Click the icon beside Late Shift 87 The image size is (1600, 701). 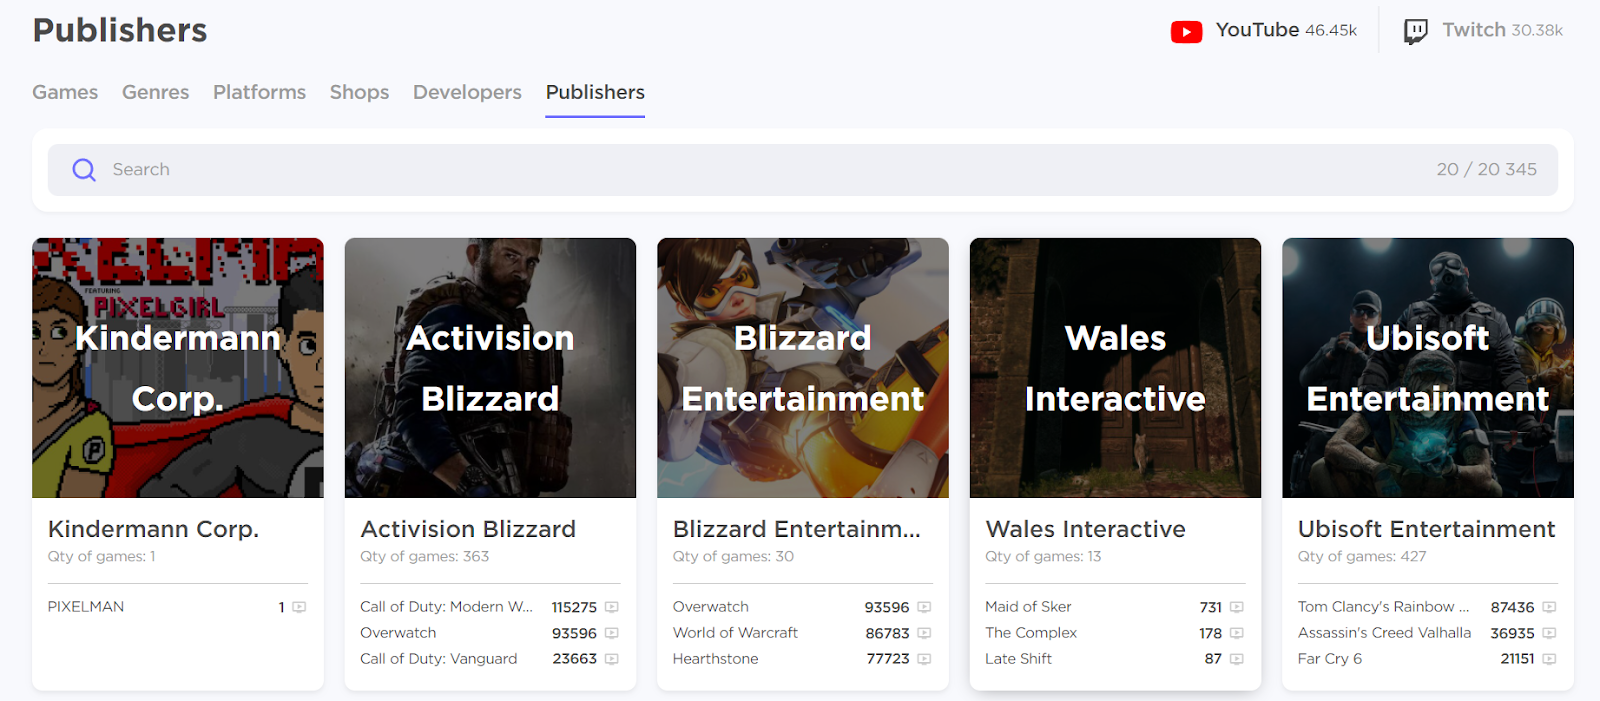click(1237, 659)
